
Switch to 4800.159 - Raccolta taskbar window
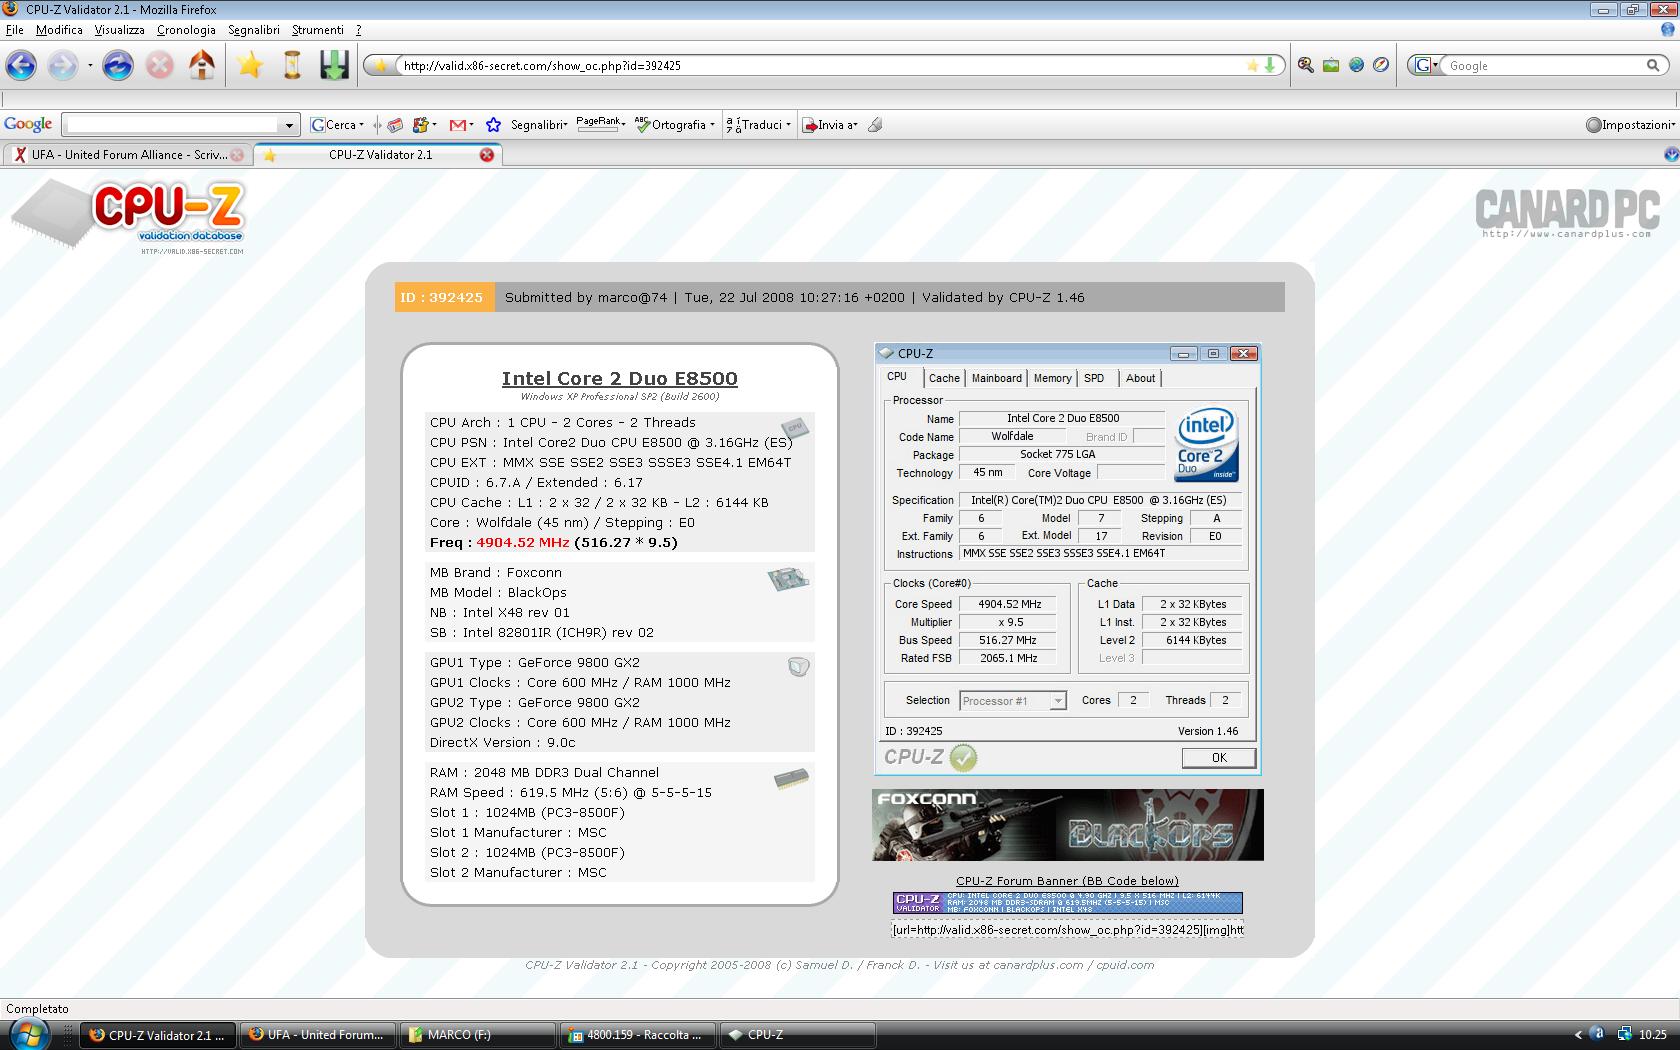[x=637, y=1035]
